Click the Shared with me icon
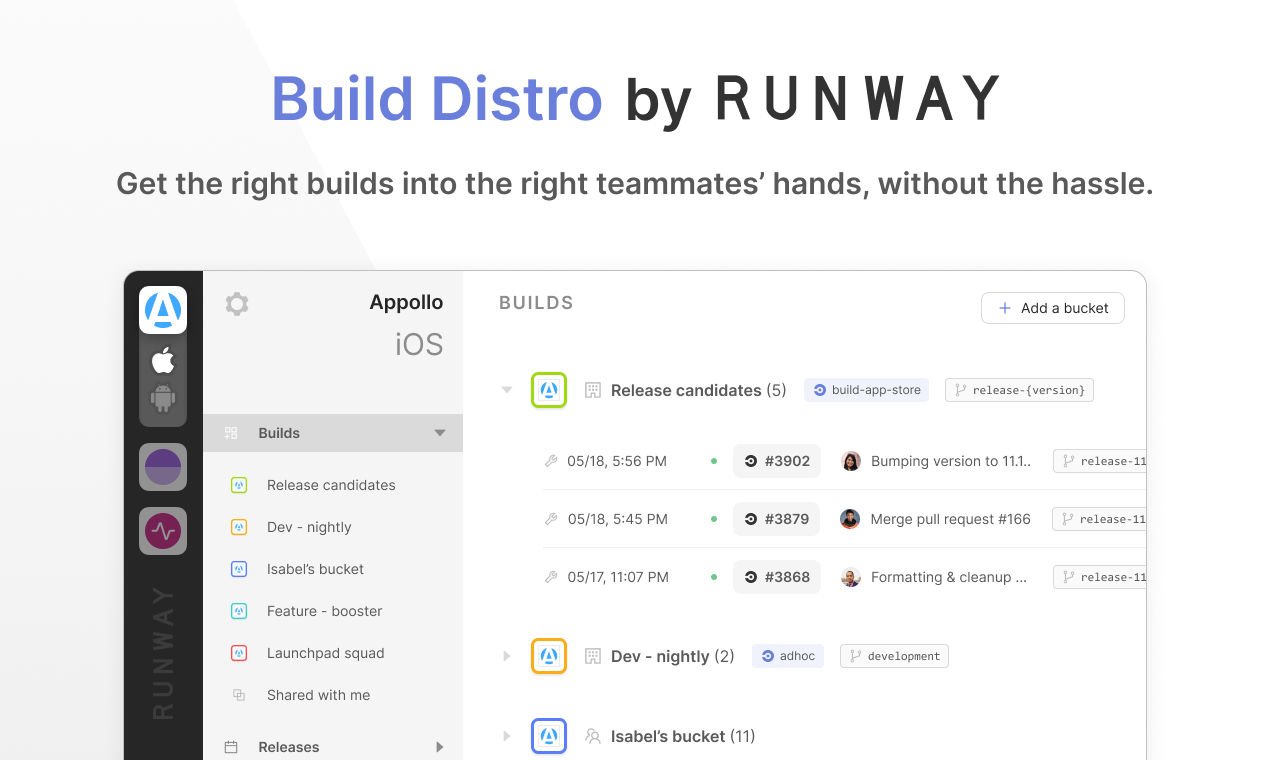 [x=239, y=695]
